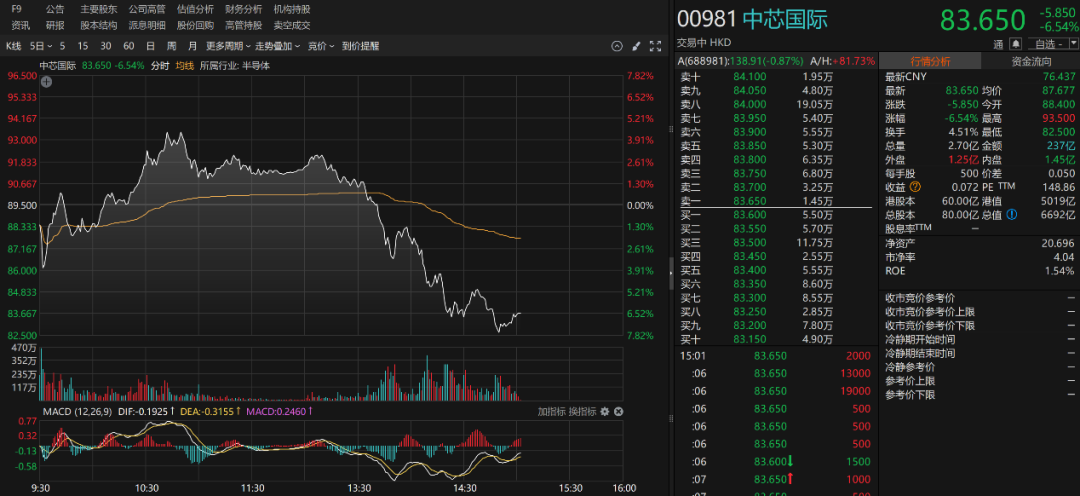Click 加指标 add indicator link

click(x=552, y=411)
